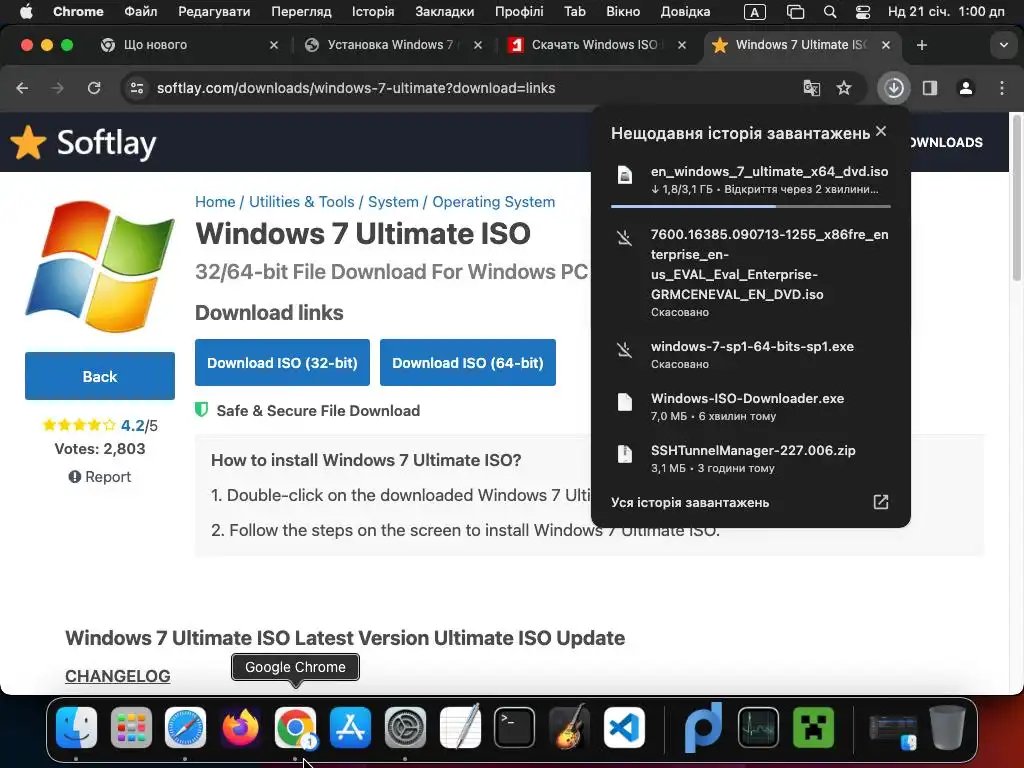Click file icon next to Windows-ISO-Downloader.exe
The width and height of the screenshot is (1024, 768).
coord(625,402)
